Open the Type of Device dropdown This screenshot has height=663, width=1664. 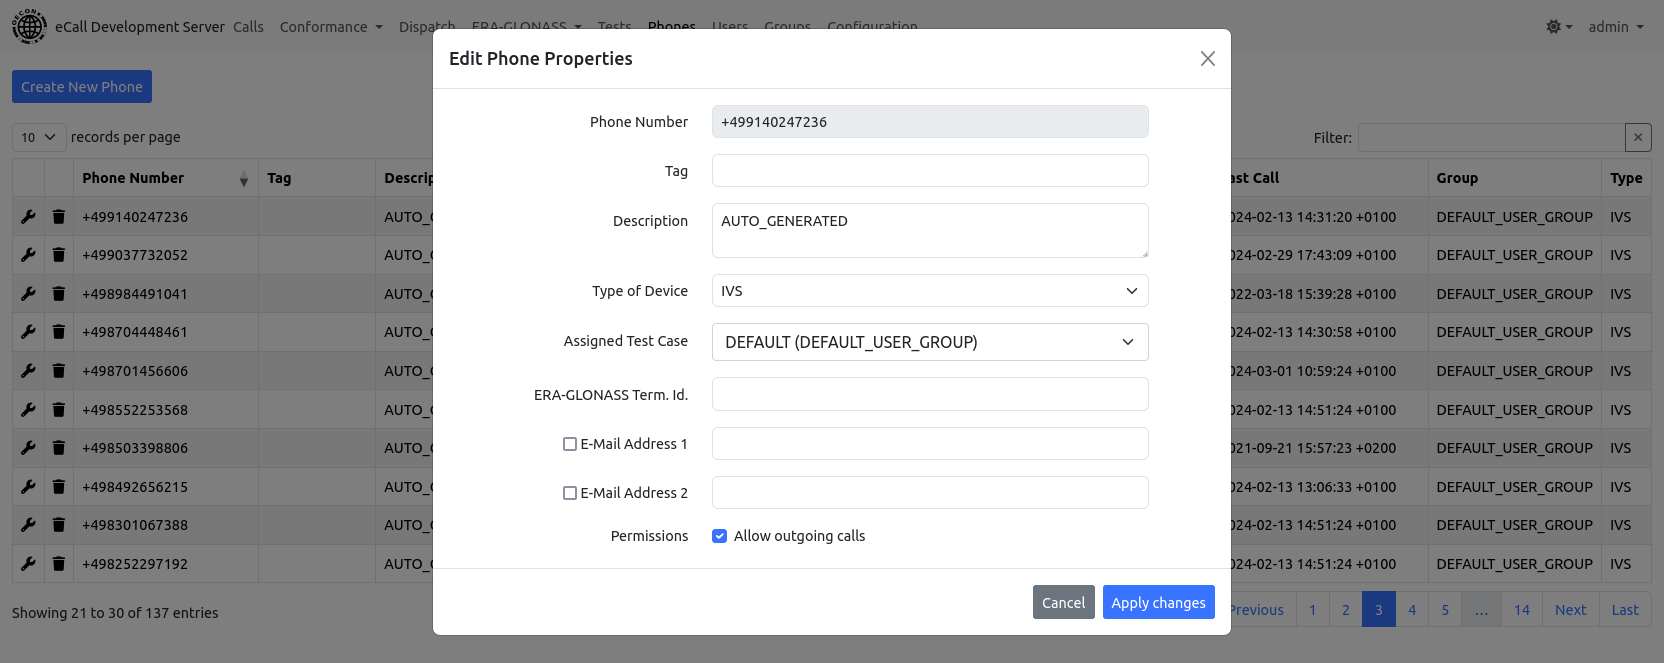929,291
